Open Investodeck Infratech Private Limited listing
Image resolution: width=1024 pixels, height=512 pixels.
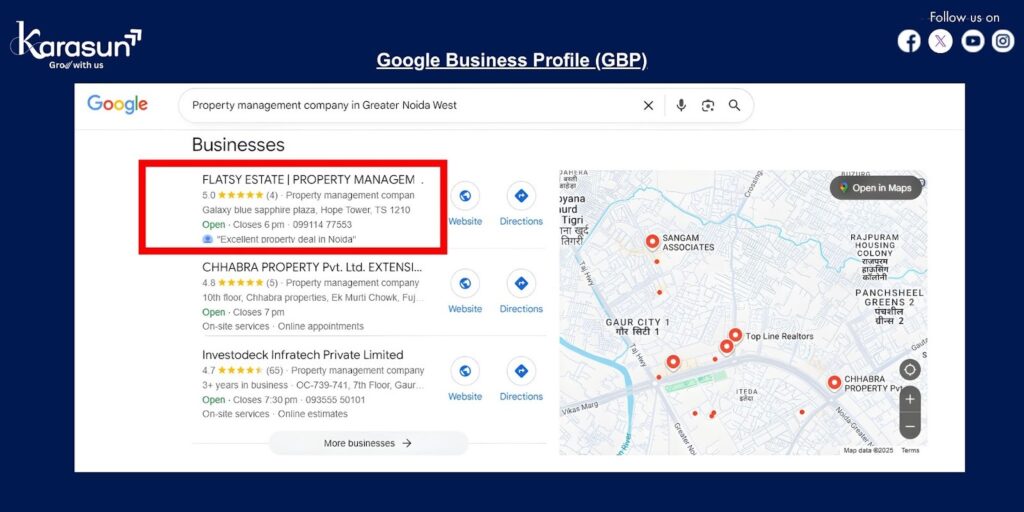(303, 355)
